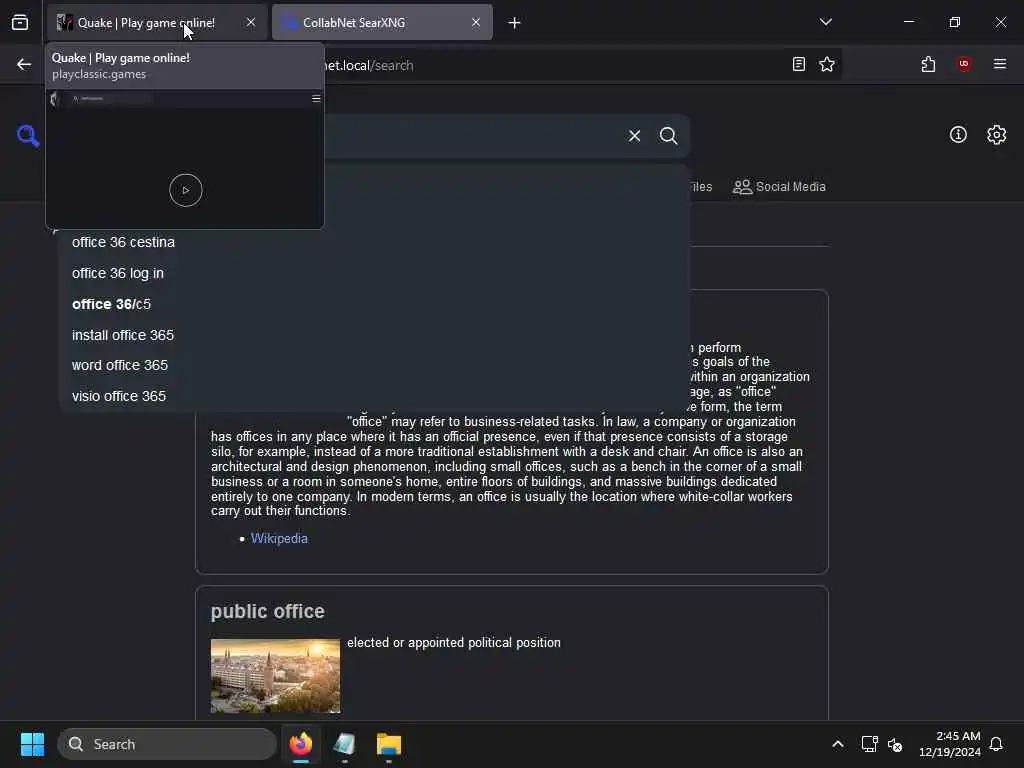Click the playclassic.games preview text
The image size is (1024, 768).
99,74
